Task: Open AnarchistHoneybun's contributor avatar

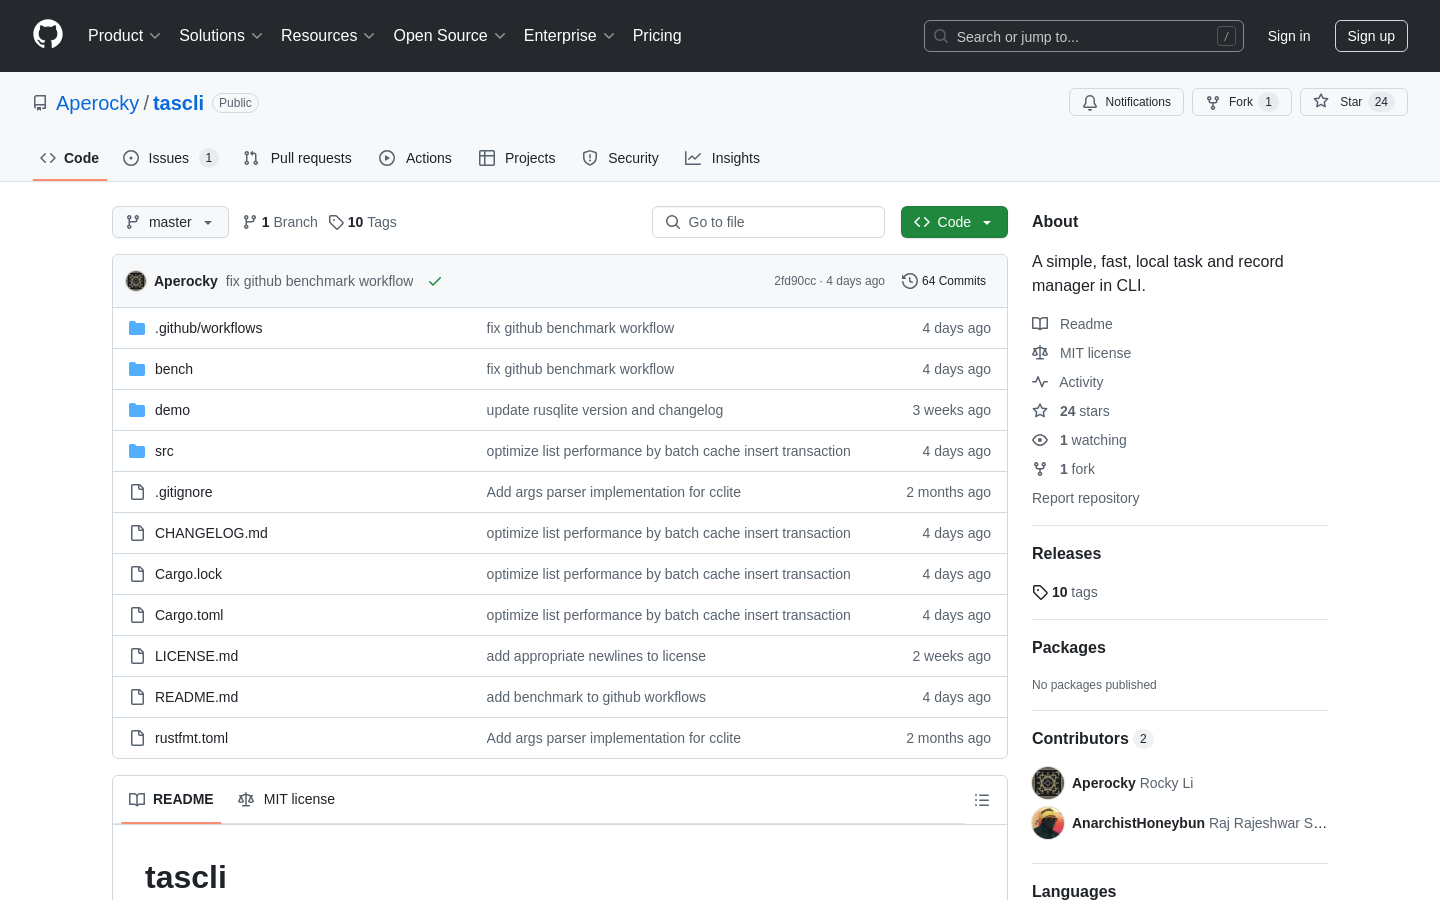Action: (x=1048, y=823)
